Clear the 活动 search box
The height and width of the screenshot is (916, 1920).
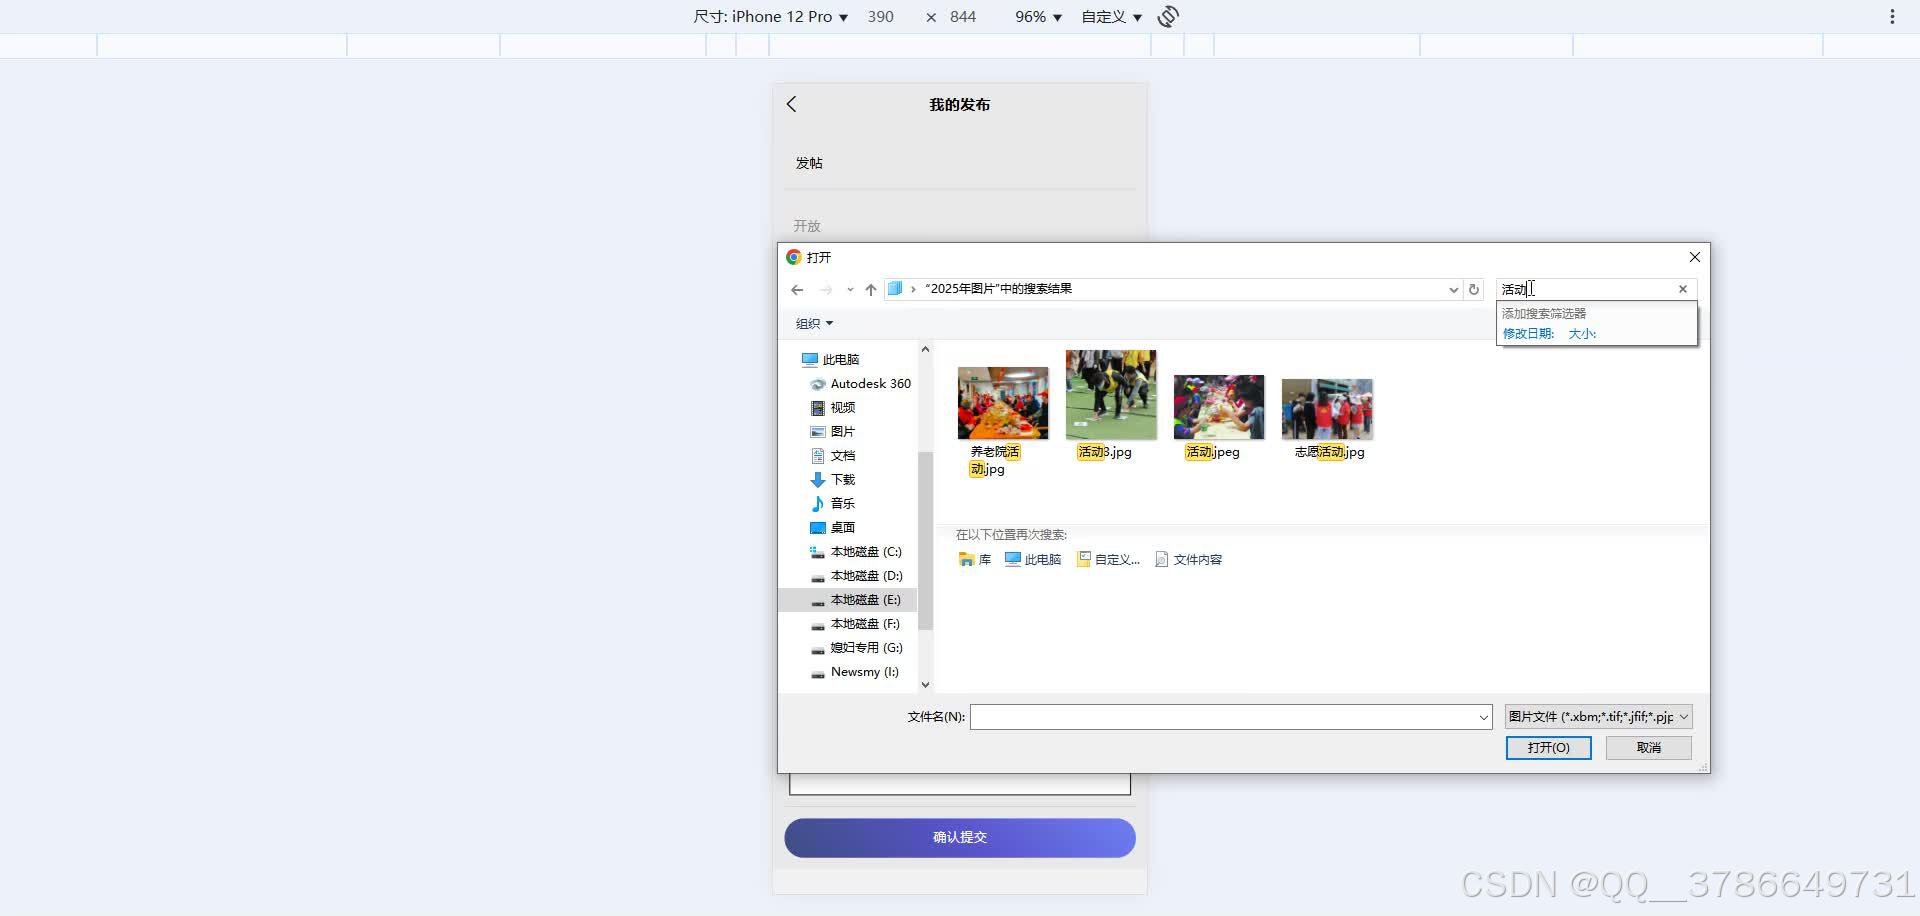click(1682, 289)
